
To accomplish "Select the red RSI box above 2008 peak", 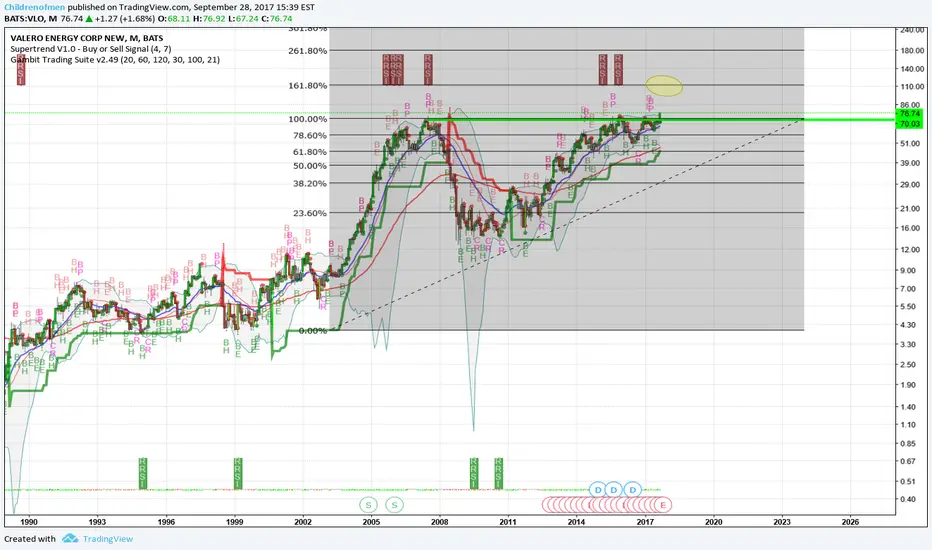I will click(x=428, y=69).
